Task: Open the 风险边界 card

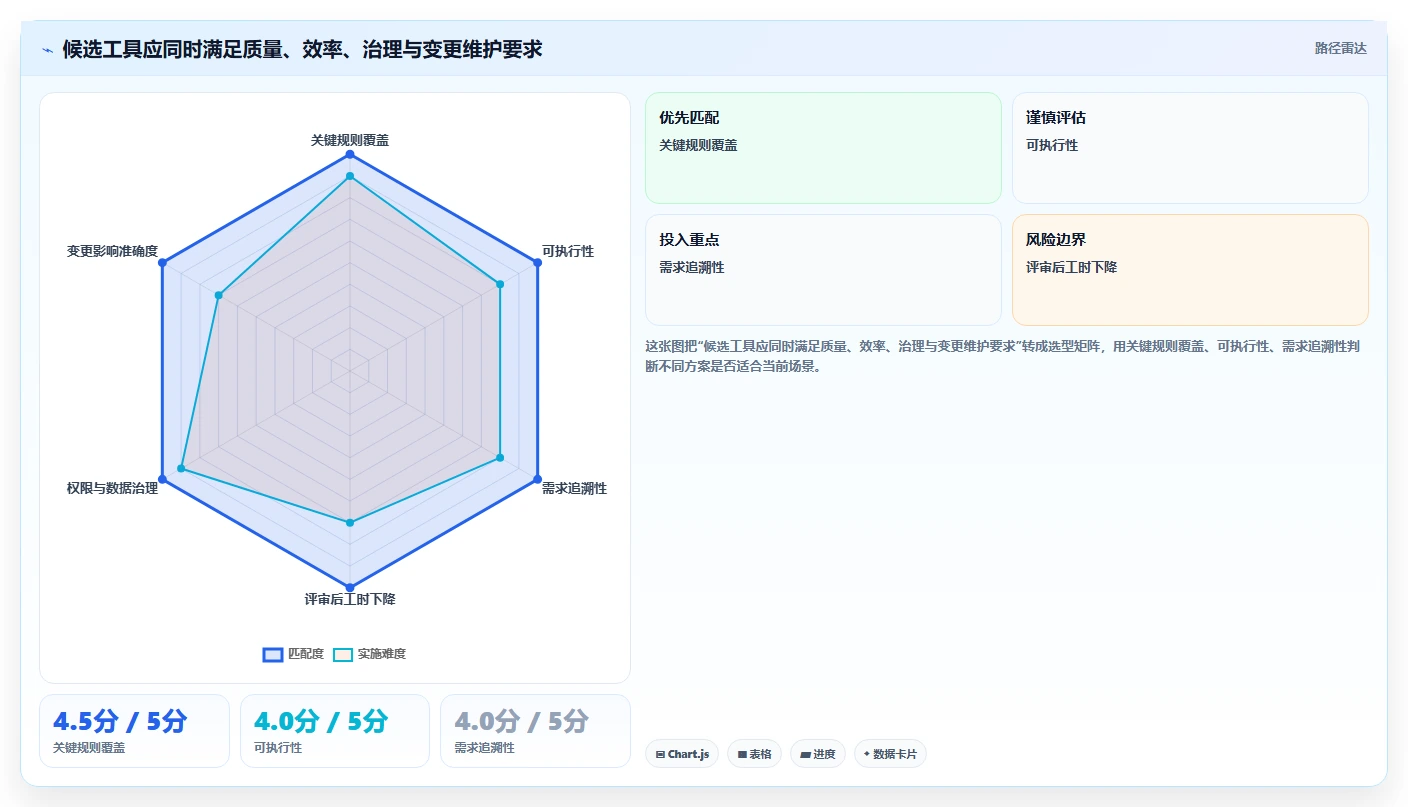Action: click(1190, 270)
